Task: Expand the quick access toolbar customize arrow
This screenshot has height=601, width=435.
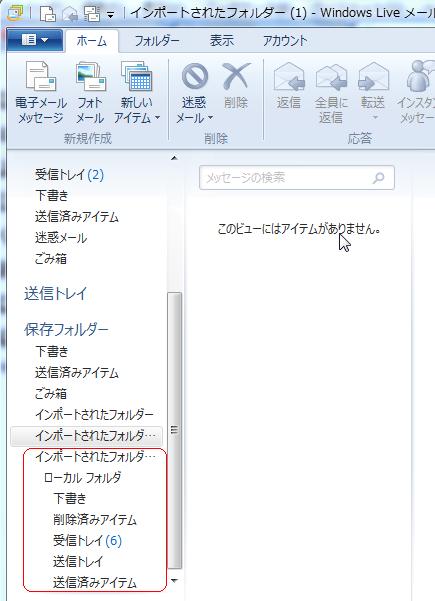Action: click(x=110, y=15)
